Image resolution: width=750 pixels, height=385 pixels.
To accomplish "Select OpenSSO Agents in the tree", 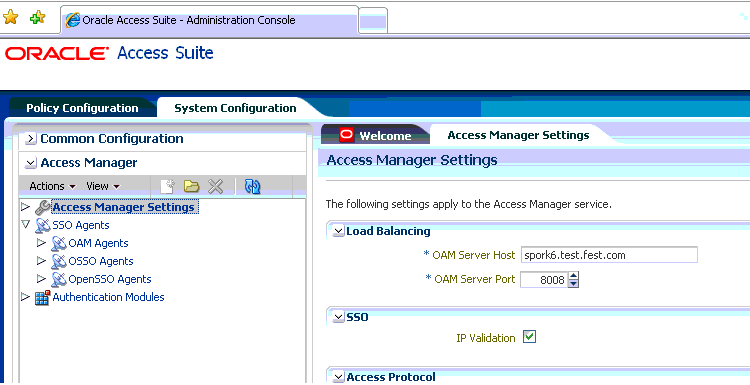I will tap(110, 279).
